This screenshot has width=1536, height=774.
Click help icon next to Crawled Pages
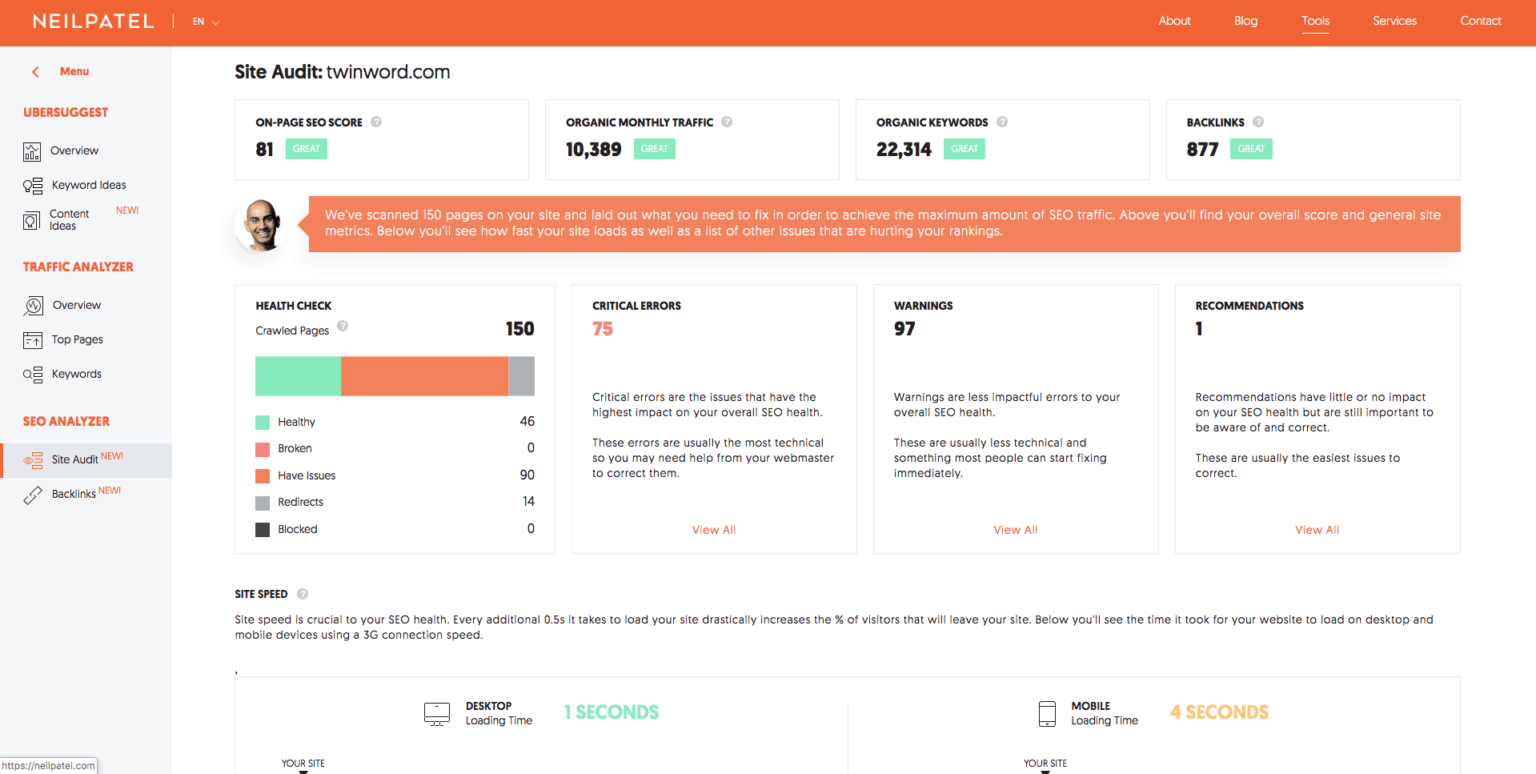343,326
